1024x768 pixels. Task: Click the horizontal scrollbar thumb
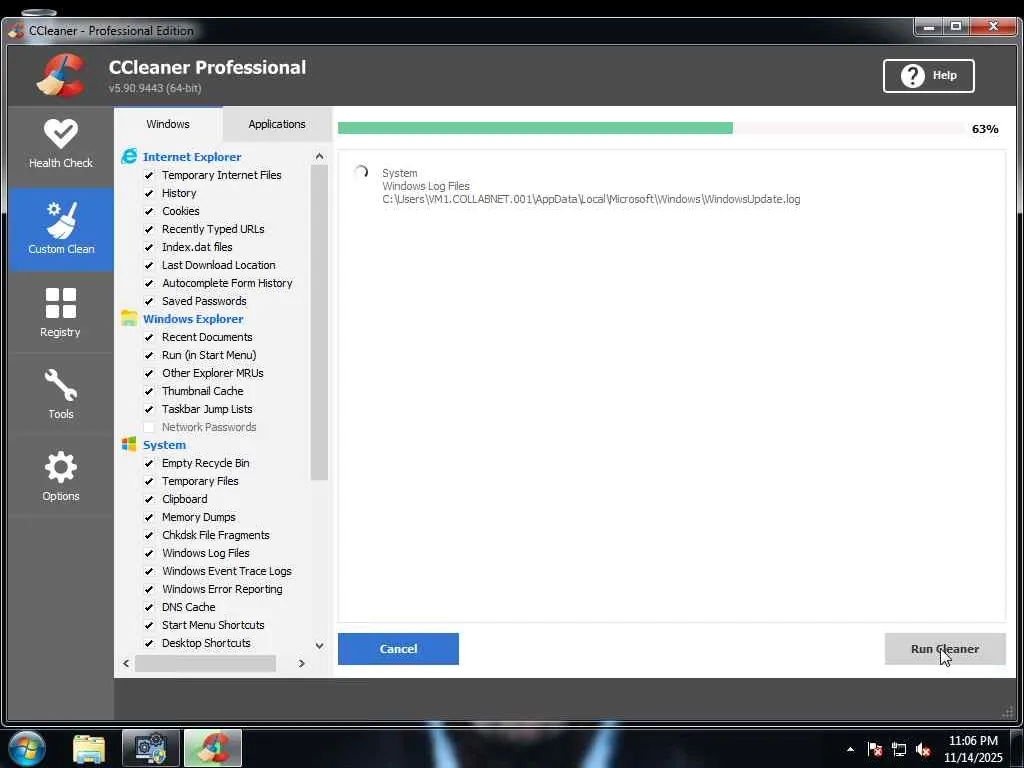click(205, 663)
